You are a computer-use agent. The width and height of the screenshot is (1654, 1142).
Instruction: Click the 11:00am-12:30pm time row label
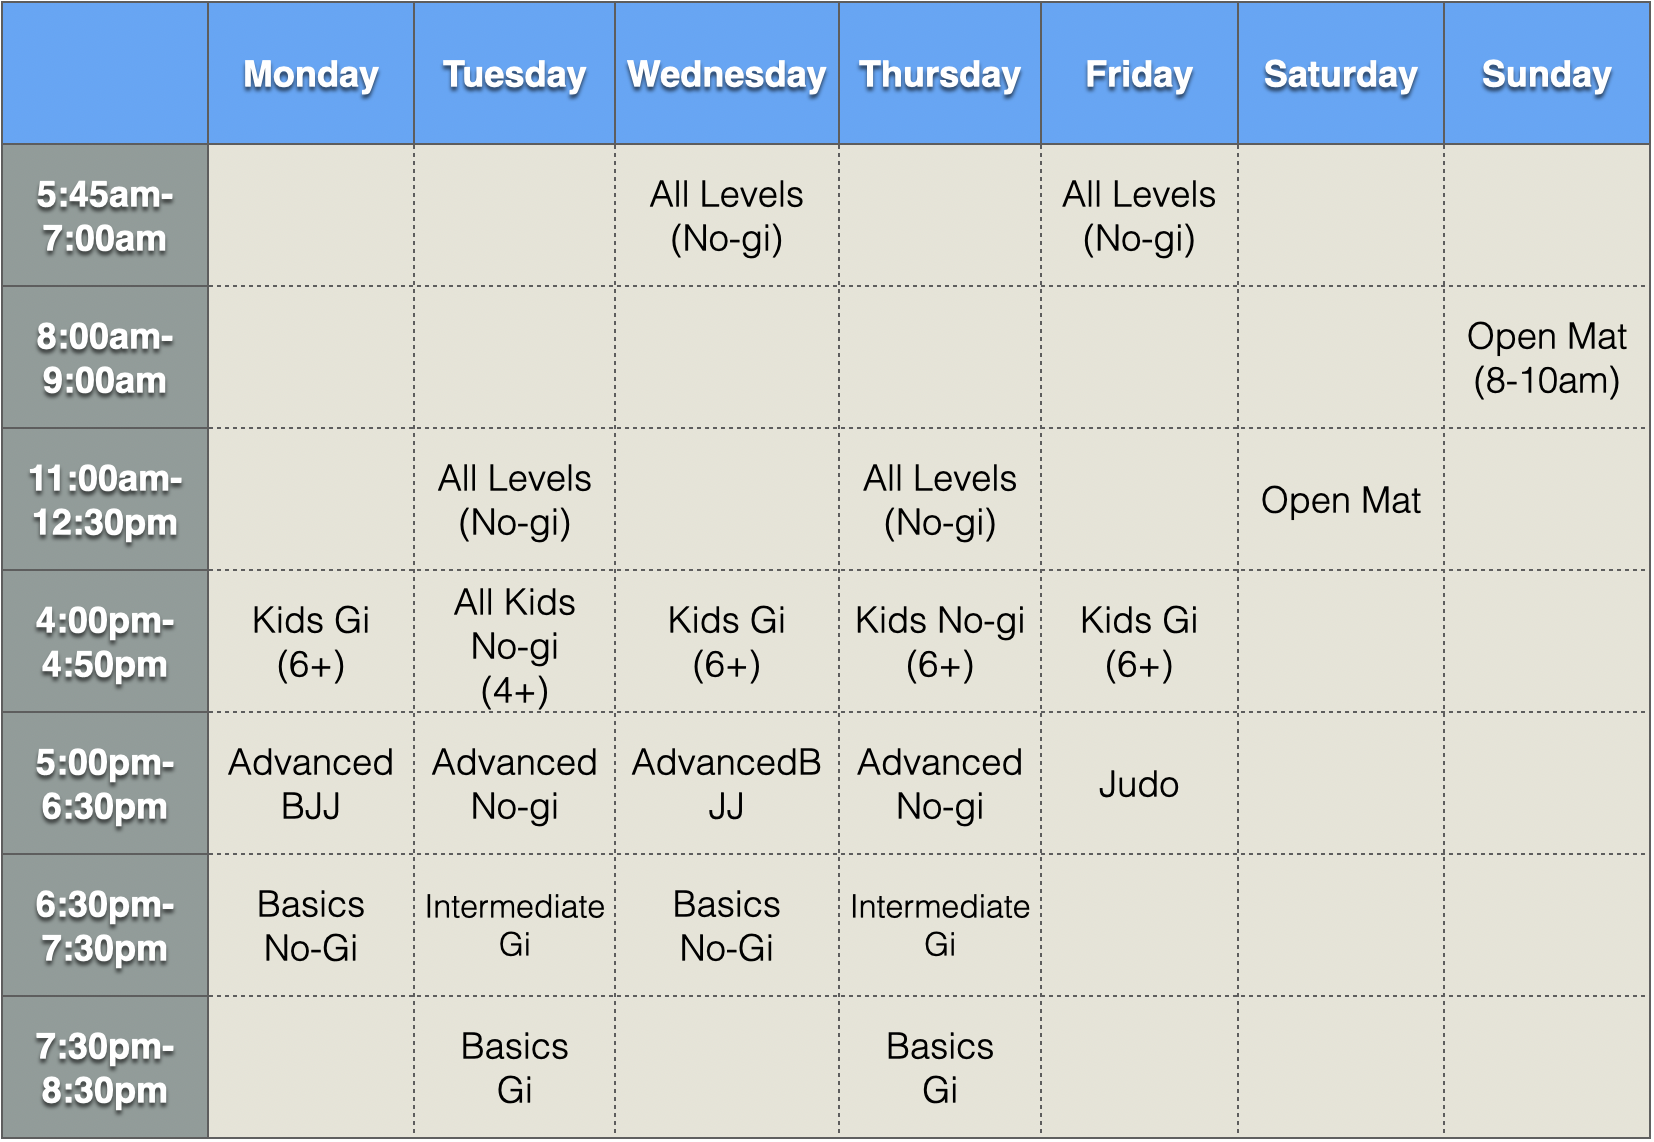105,500
